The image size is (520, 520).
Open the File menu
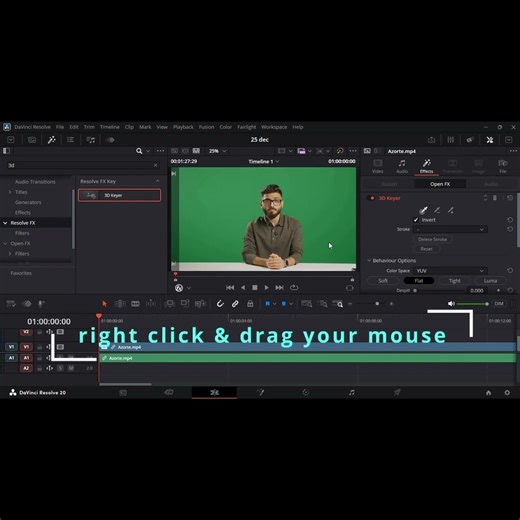click(x=60, y=127)
